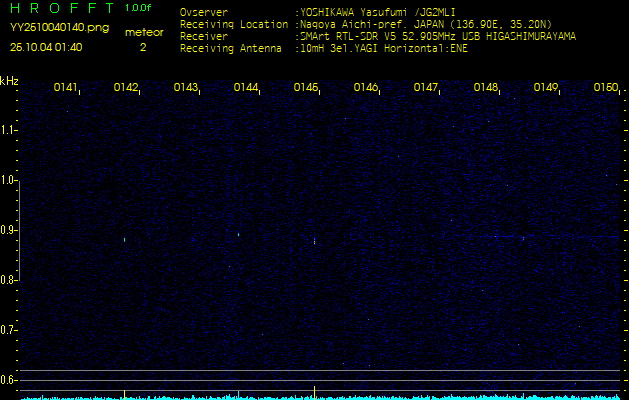Click the yellow detection spike below 0145
629x400 pixels.
coord(314,392)
